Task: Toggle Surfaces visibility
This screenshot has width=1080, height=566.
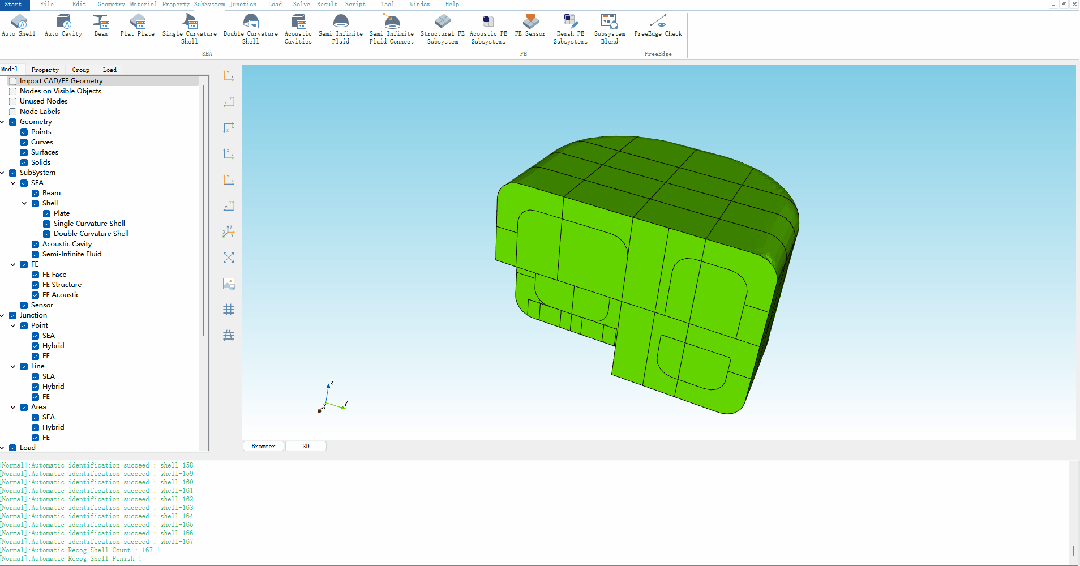Action: click(x=24, y=152)
